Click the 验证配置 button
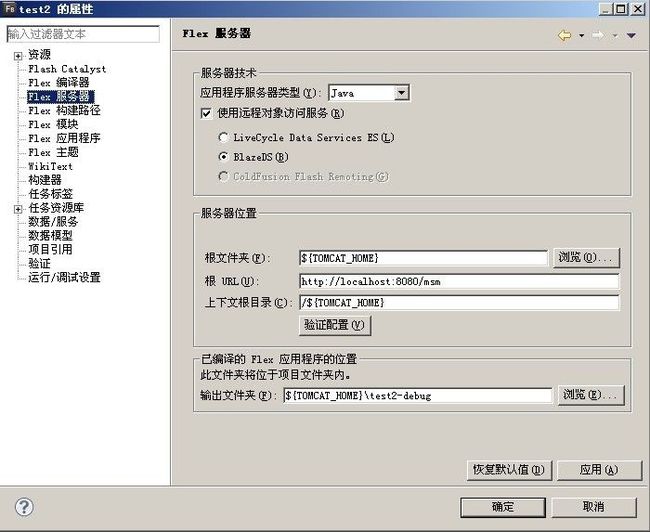This screenshot has width=650, height=532. tap(335, 325)
